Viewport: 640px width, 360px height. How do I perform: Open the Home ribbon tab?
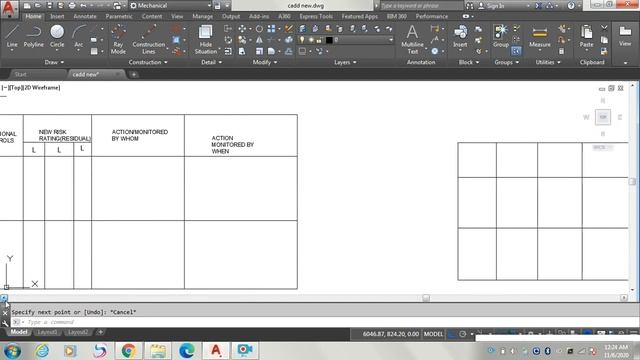(x=33, y=16)
